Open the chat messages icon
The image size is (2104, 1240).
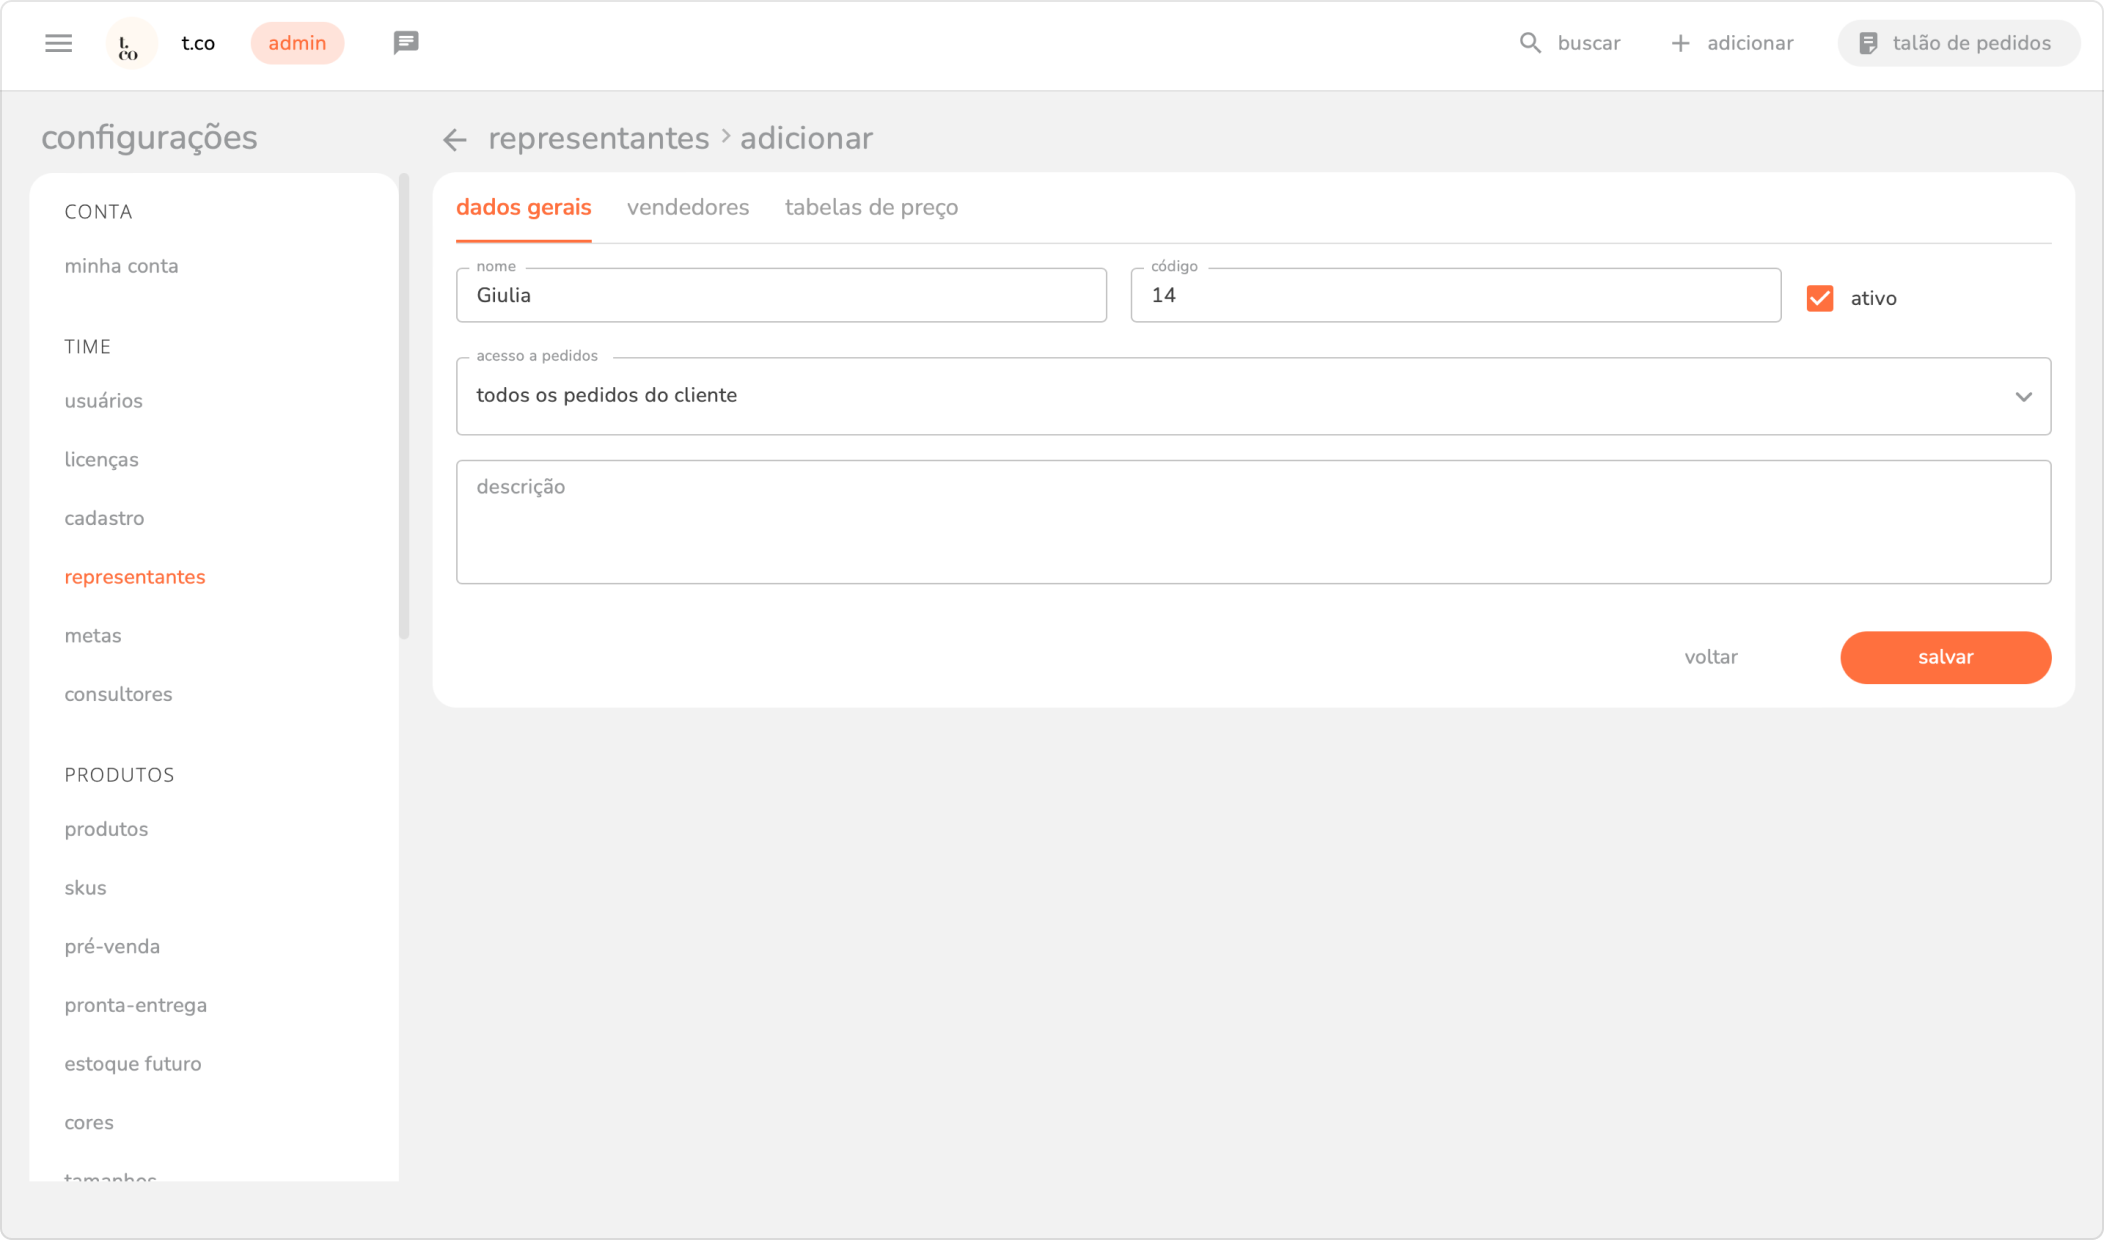[406, 43]
